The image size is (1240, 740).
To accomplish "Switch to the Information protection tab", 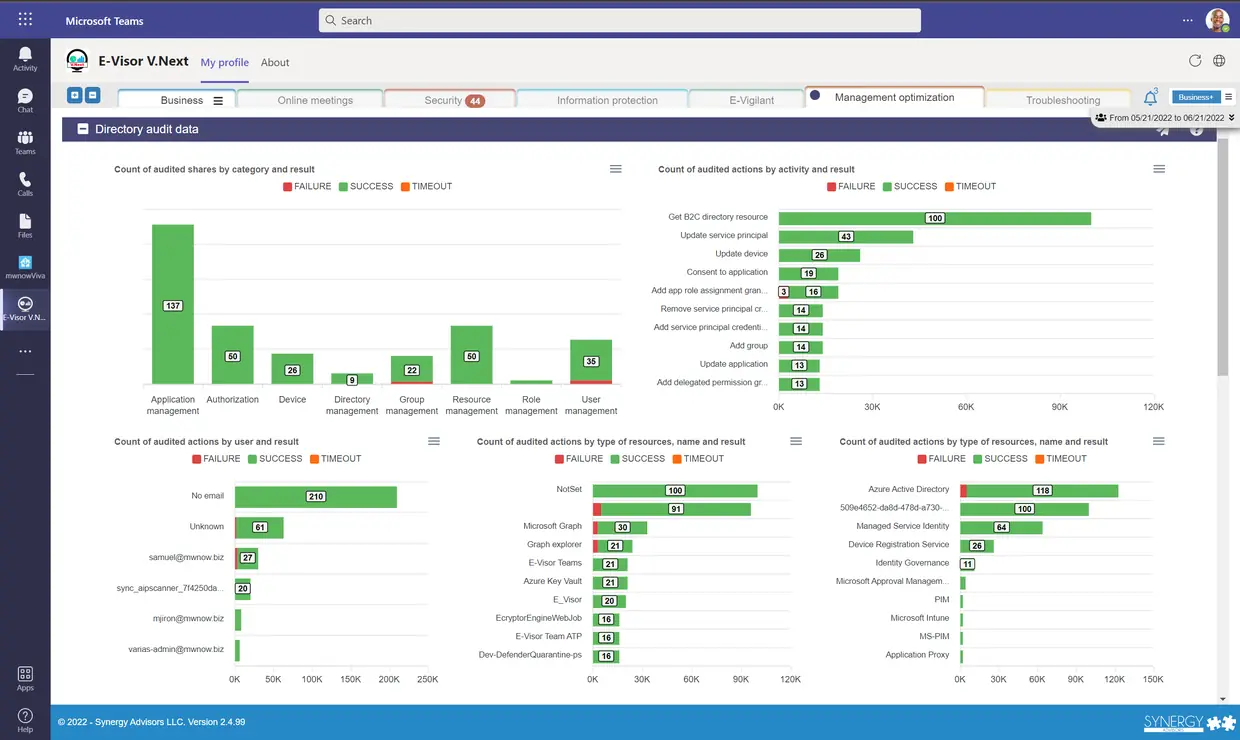I will point(602,99).
